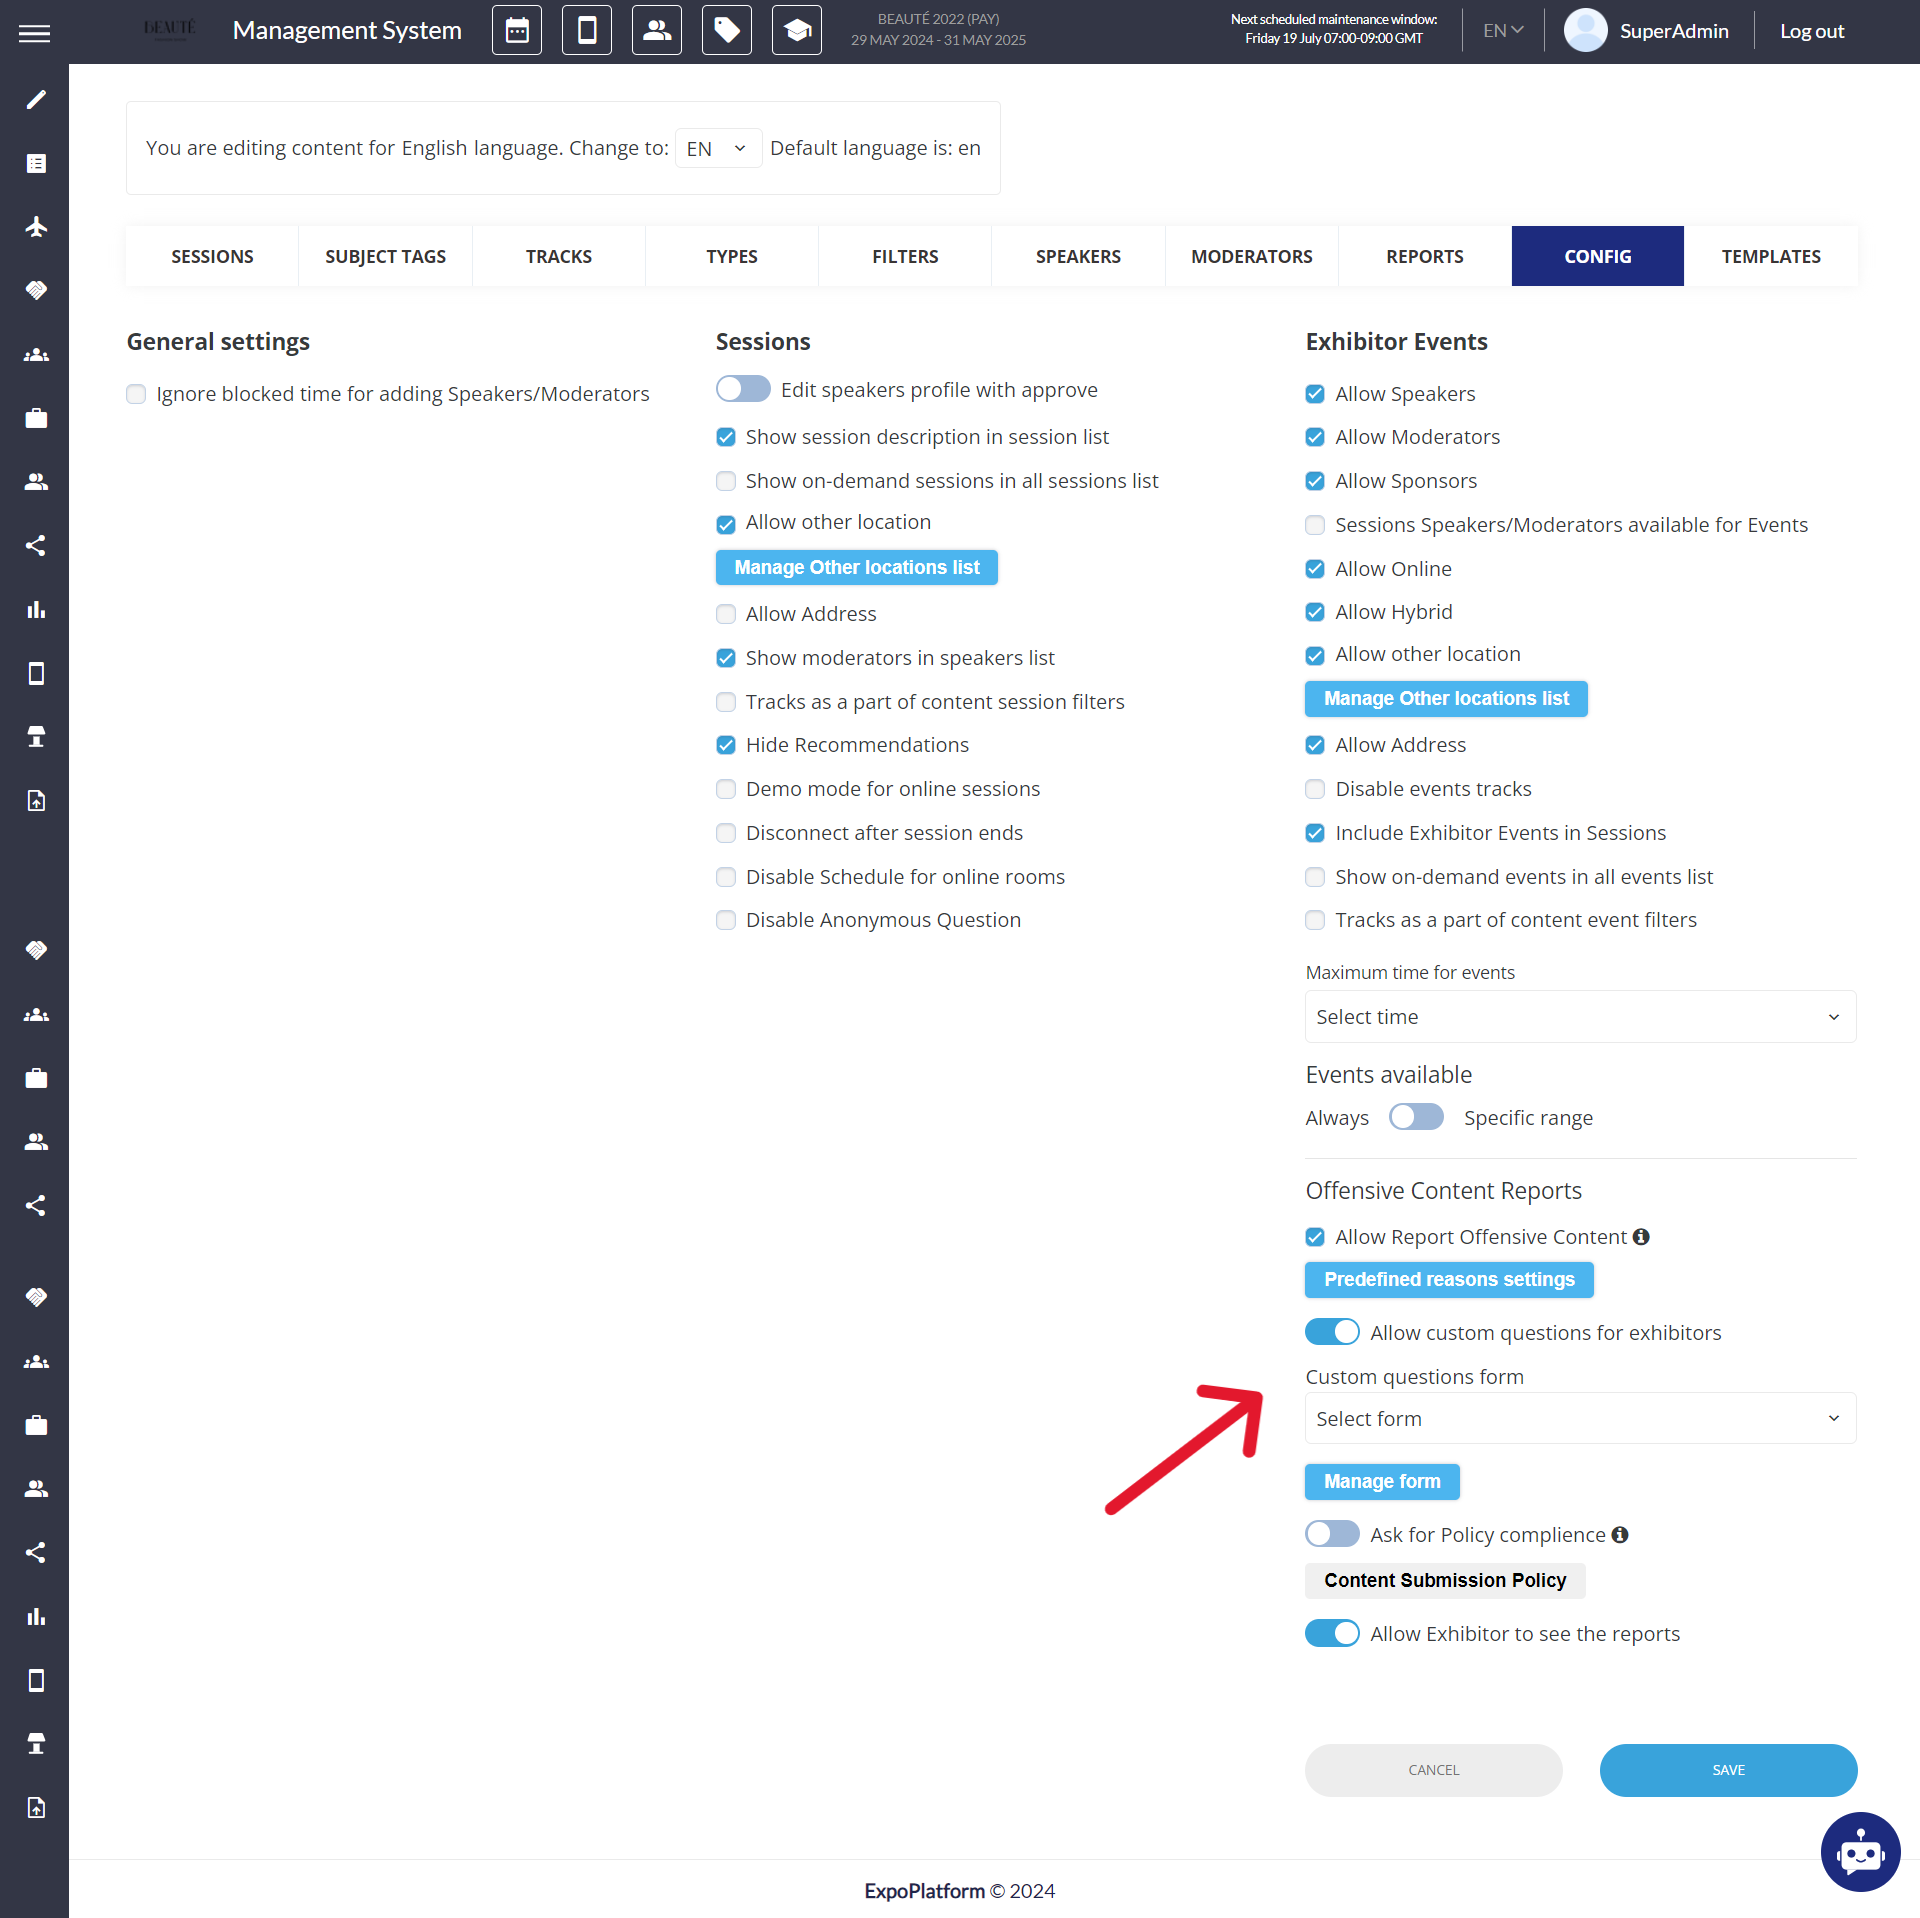Click the pencil edit icon in sidebar
Screen dimensions: 1920x1918
[x=36, y=100]
